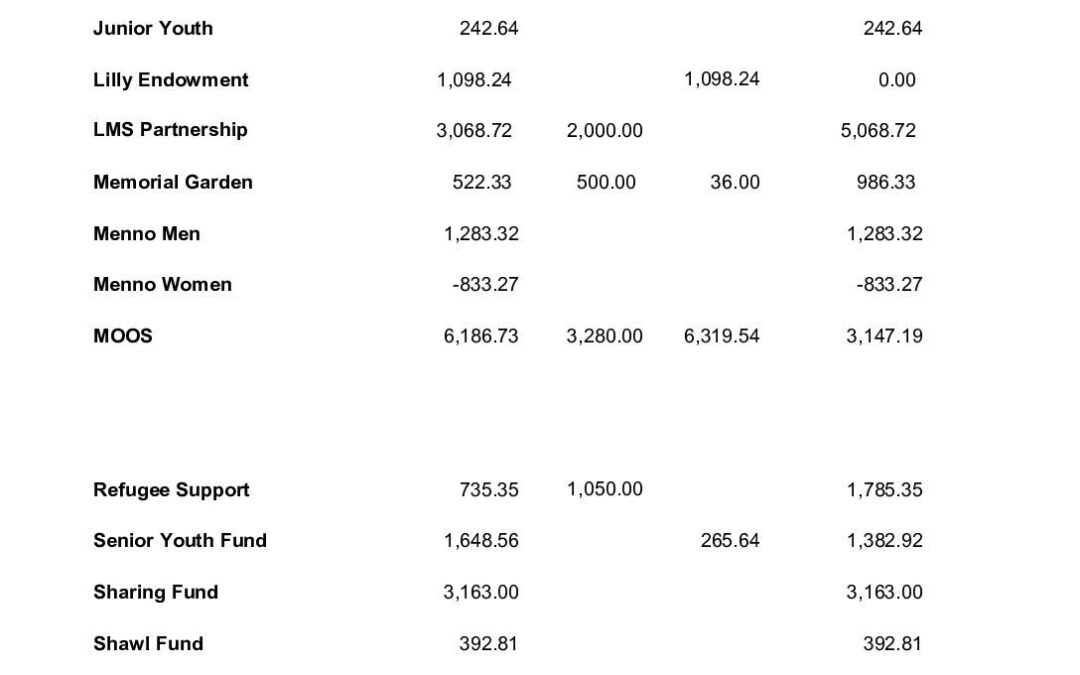Select the 265.64 Senior Youth Fund amount

pyautogui.click(x=730, y=541)
